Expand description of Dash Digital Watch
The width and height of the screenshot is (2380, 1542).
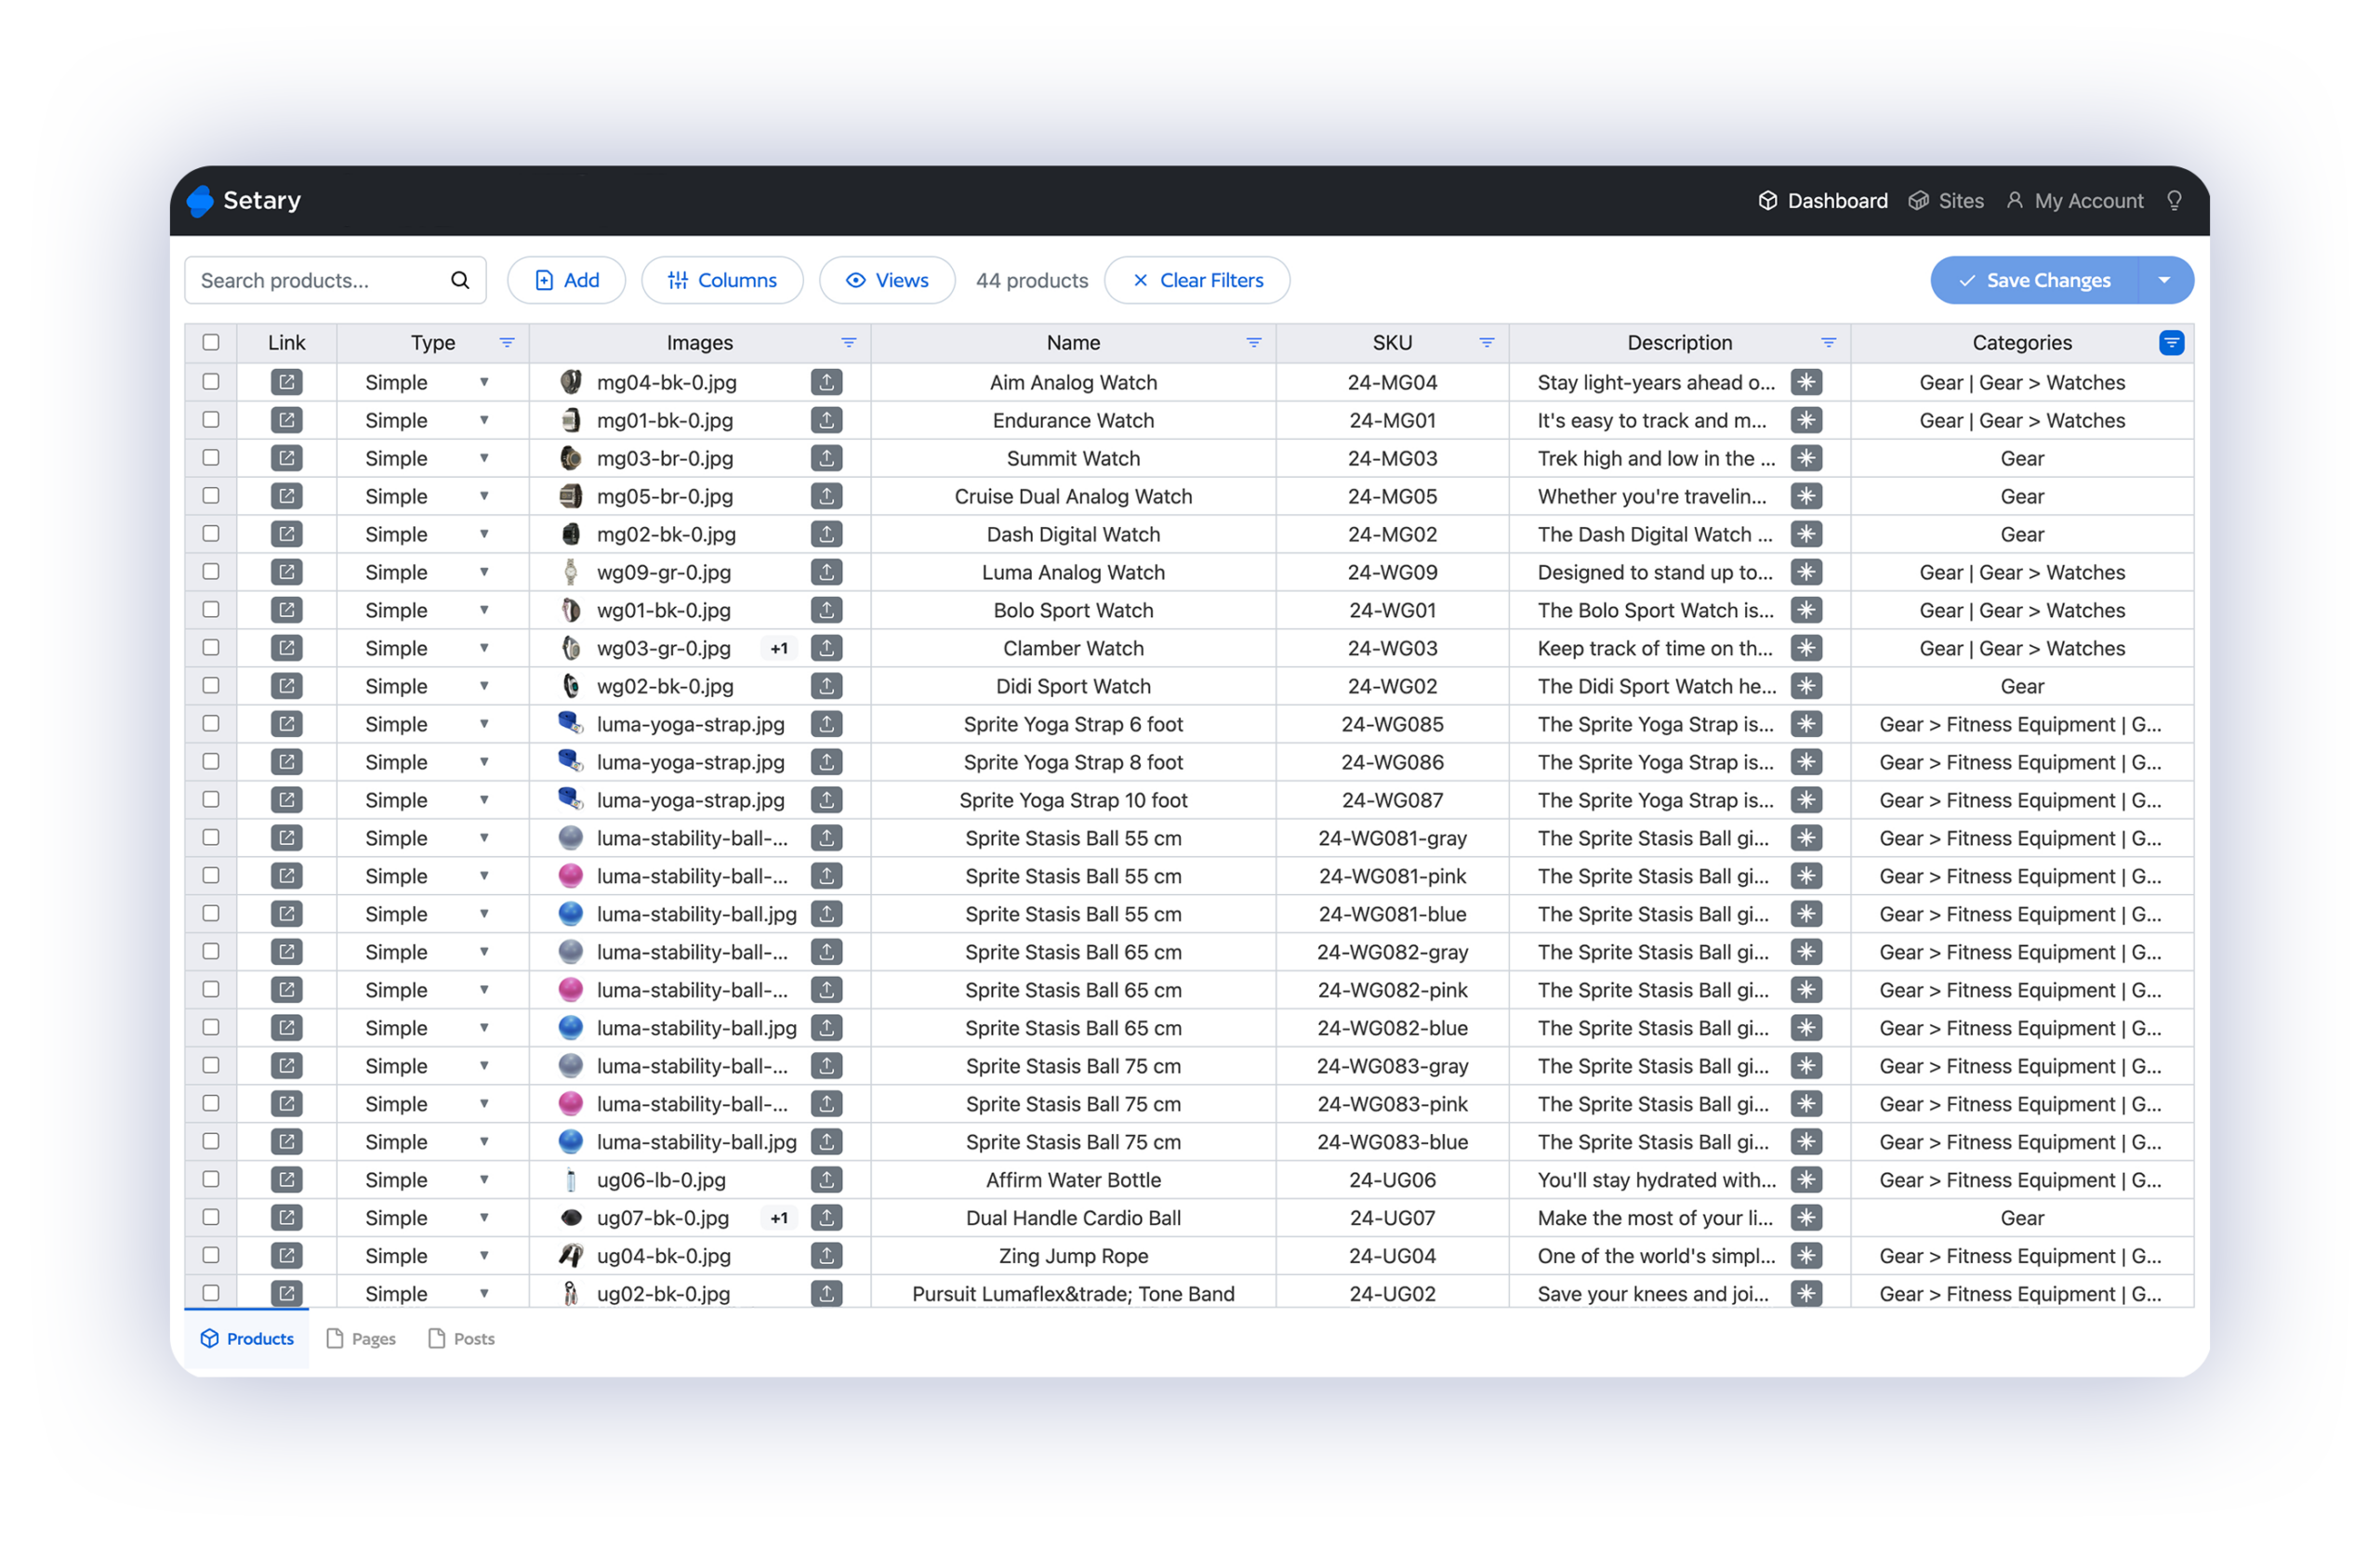tap(1805, 534)
